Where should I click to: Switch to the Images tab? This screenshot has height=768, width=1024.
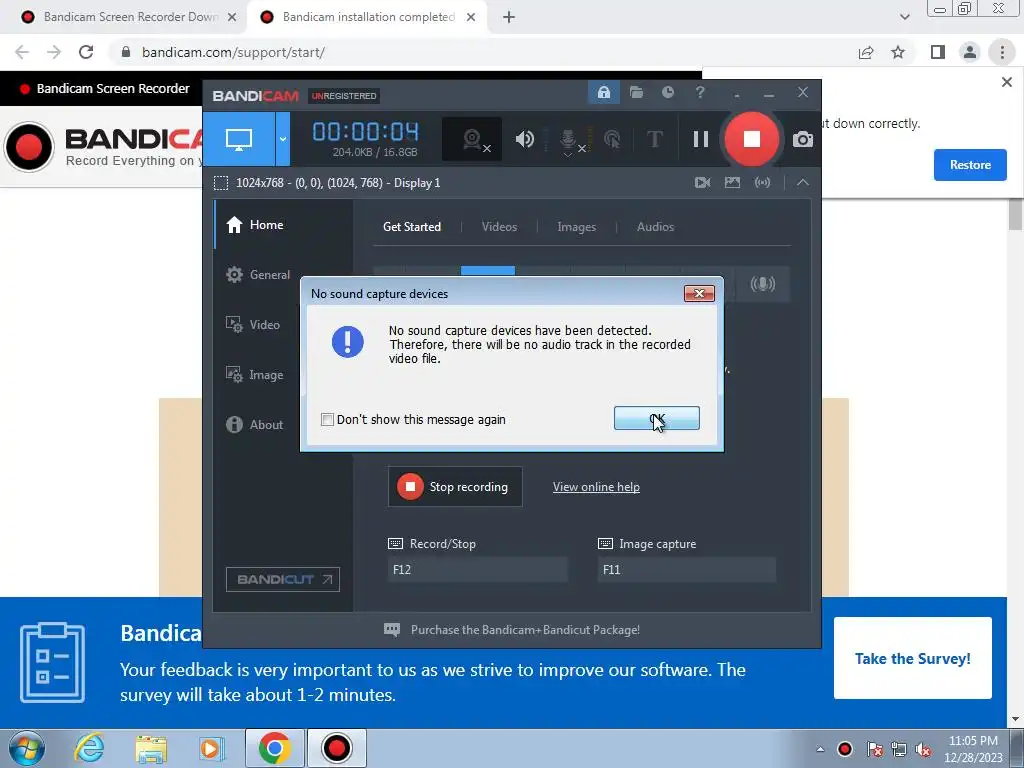(x=576, y=227)
